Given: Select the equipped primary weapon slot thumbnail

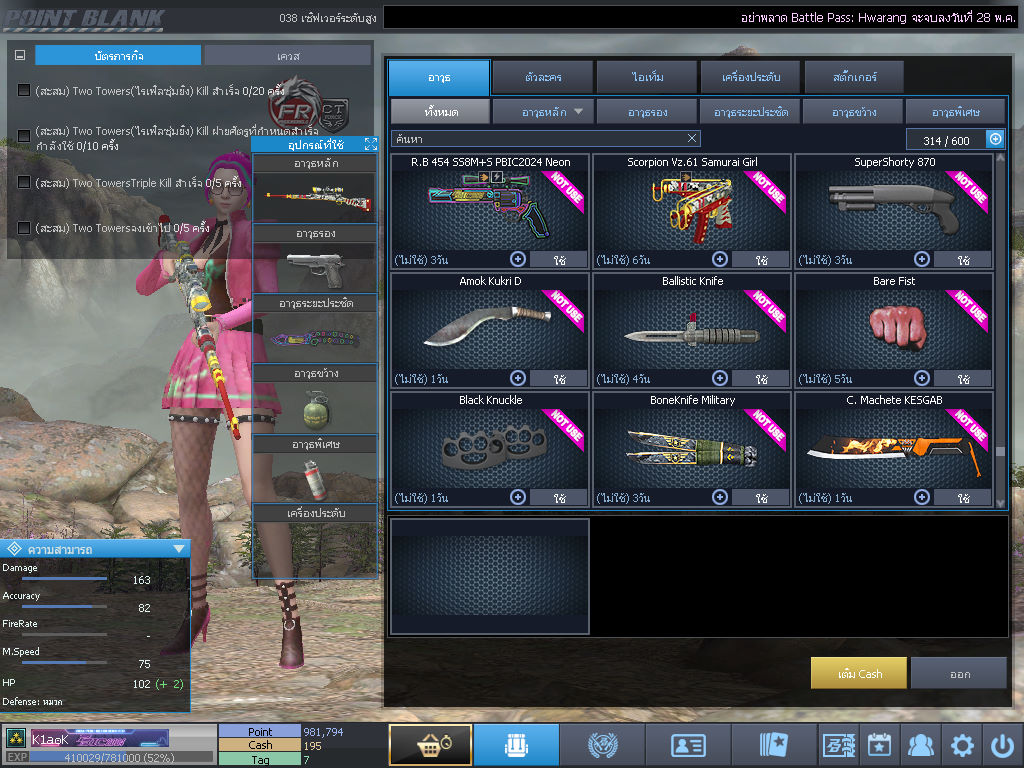Looking at the screenshot, I should click(315, 197).
